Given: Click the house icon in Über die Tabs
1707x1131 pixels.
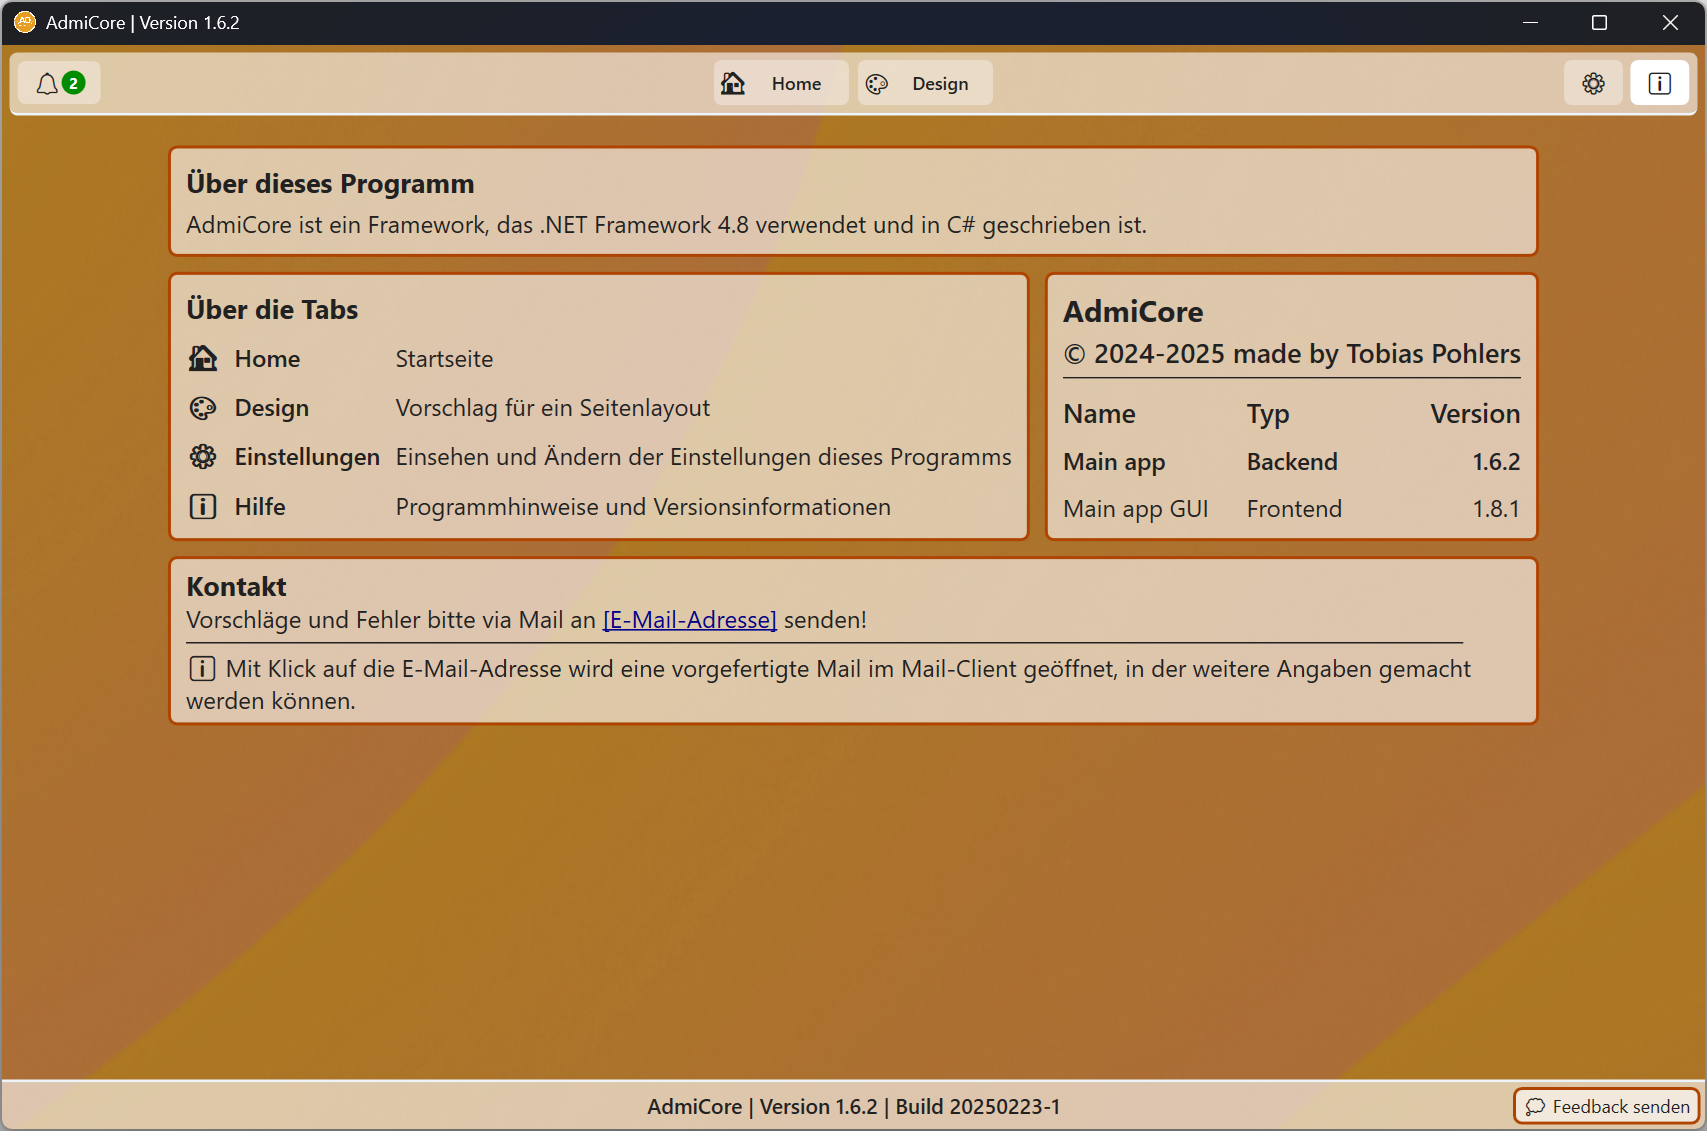Looking at the screenshot, I should (203, 358).
